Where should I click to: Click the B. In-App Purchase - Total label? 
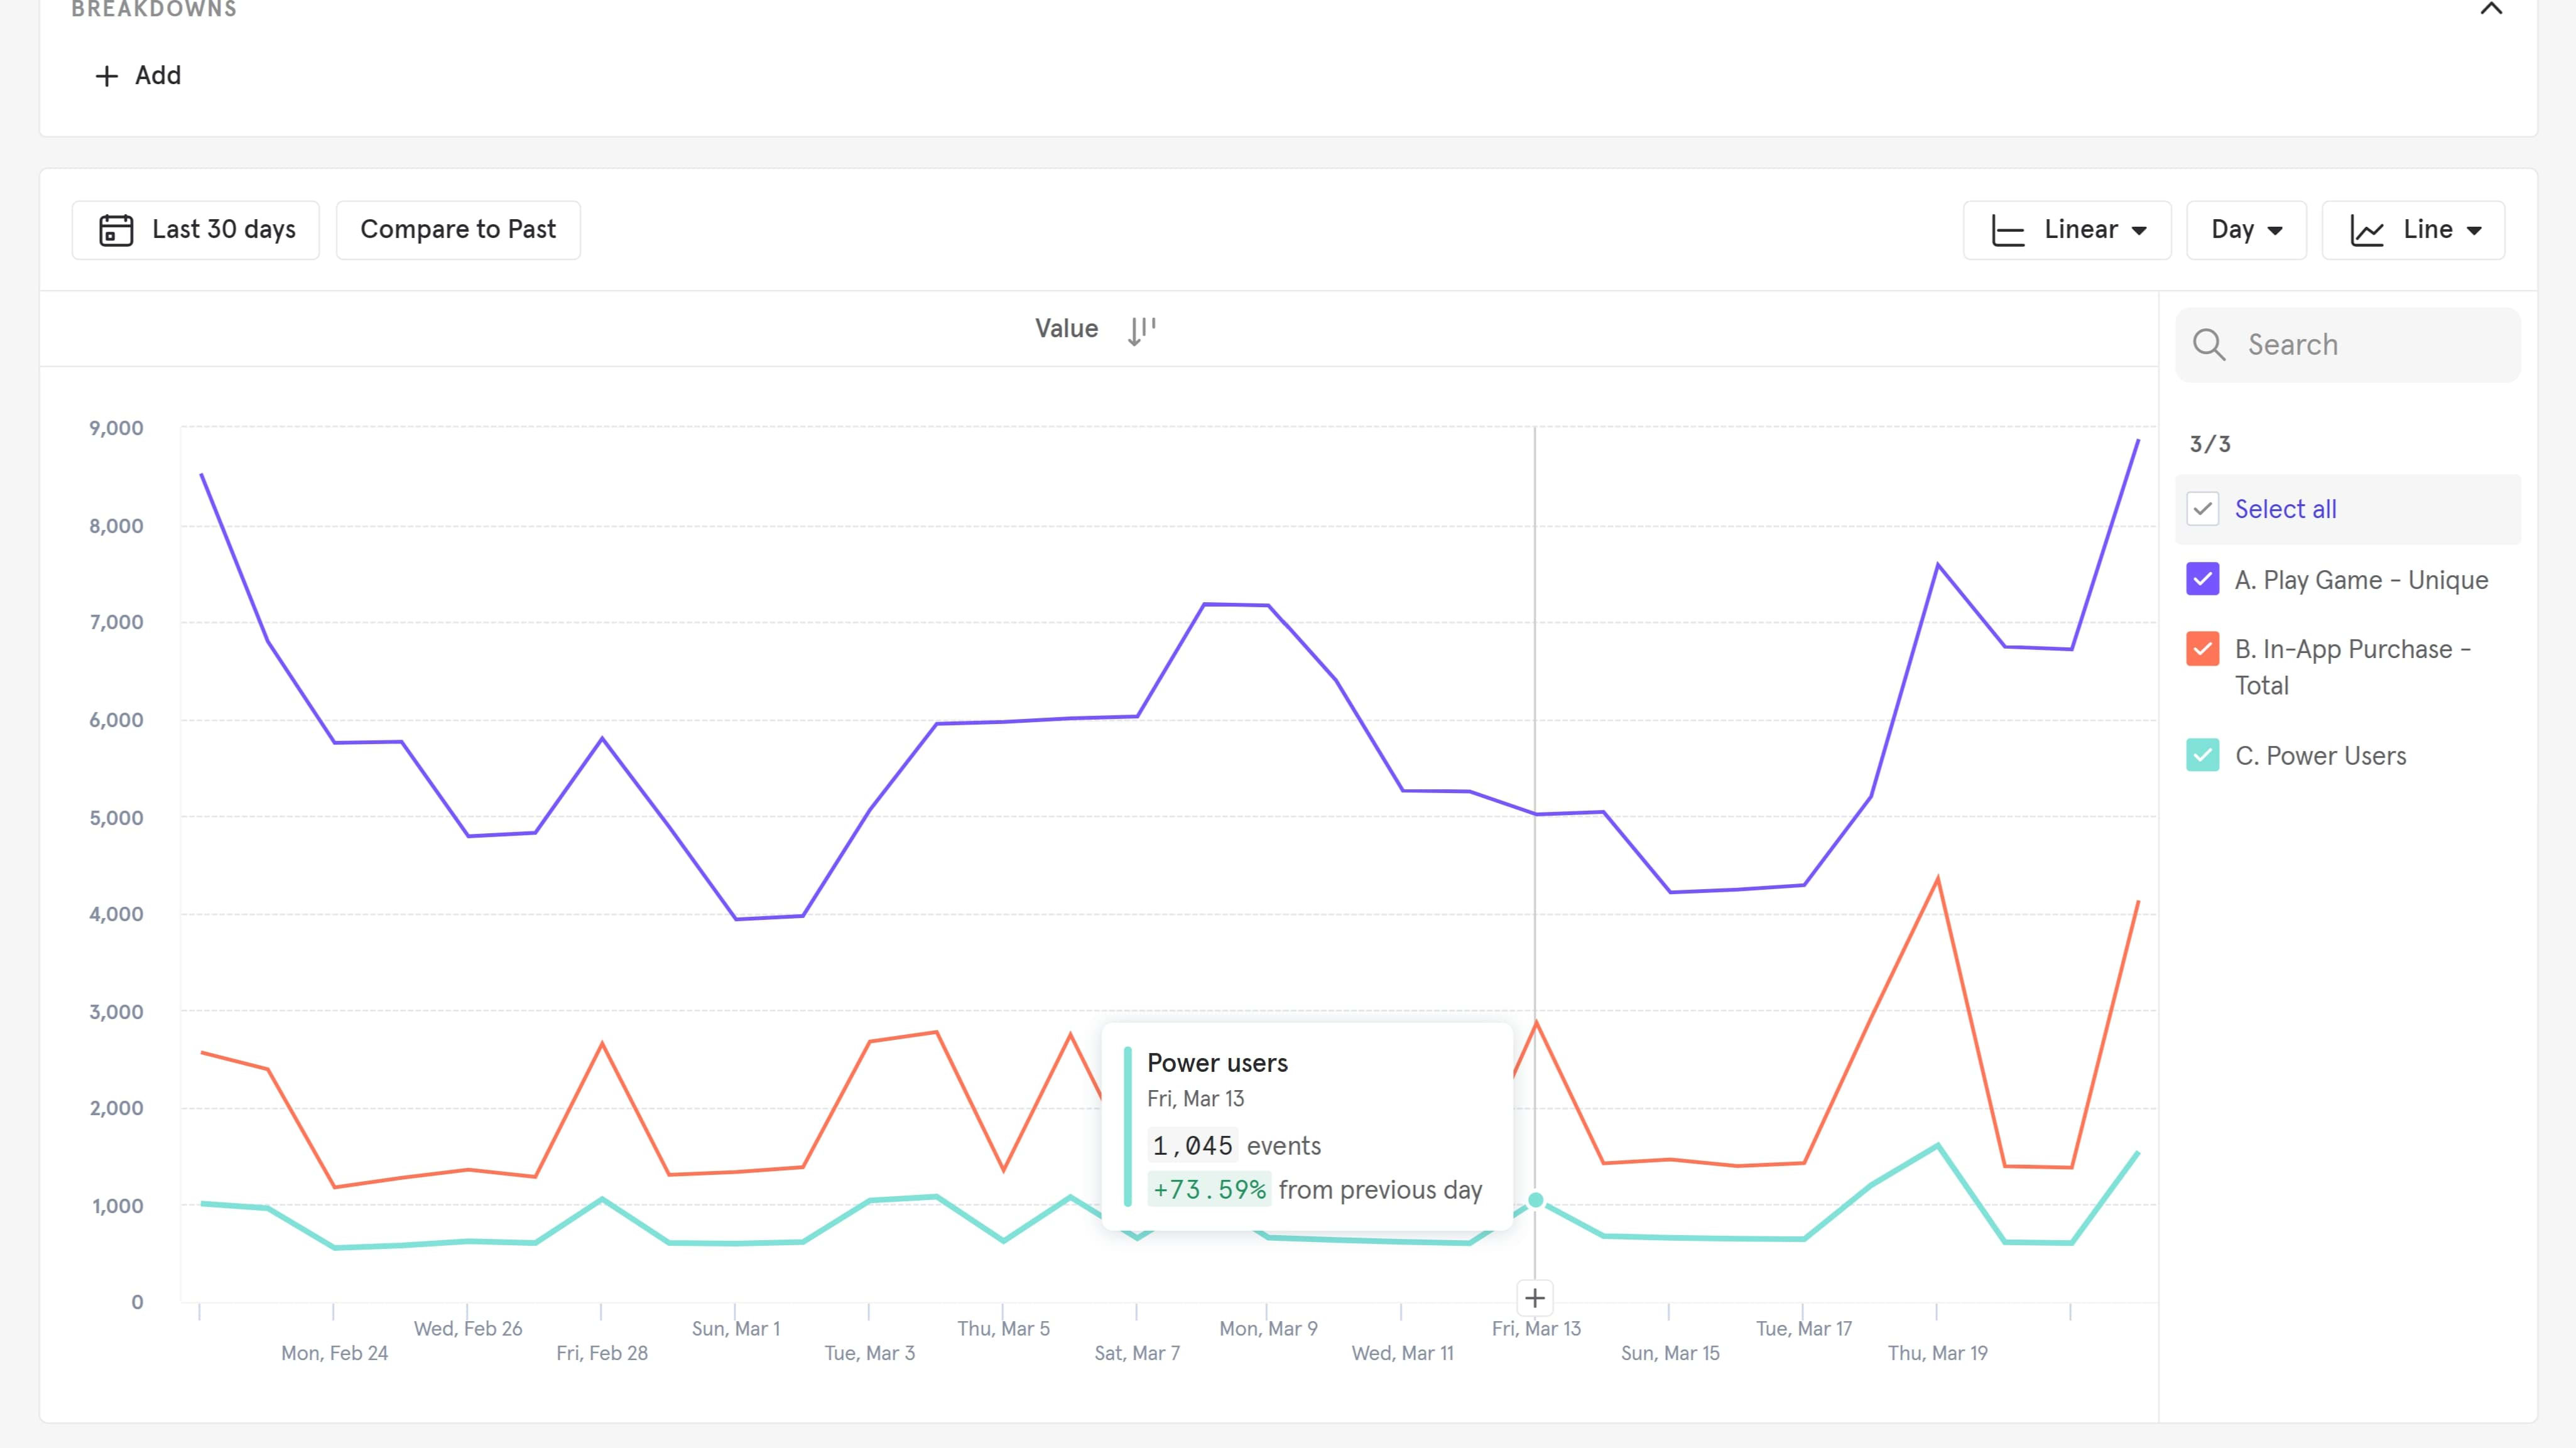[x=2353, y=667]
